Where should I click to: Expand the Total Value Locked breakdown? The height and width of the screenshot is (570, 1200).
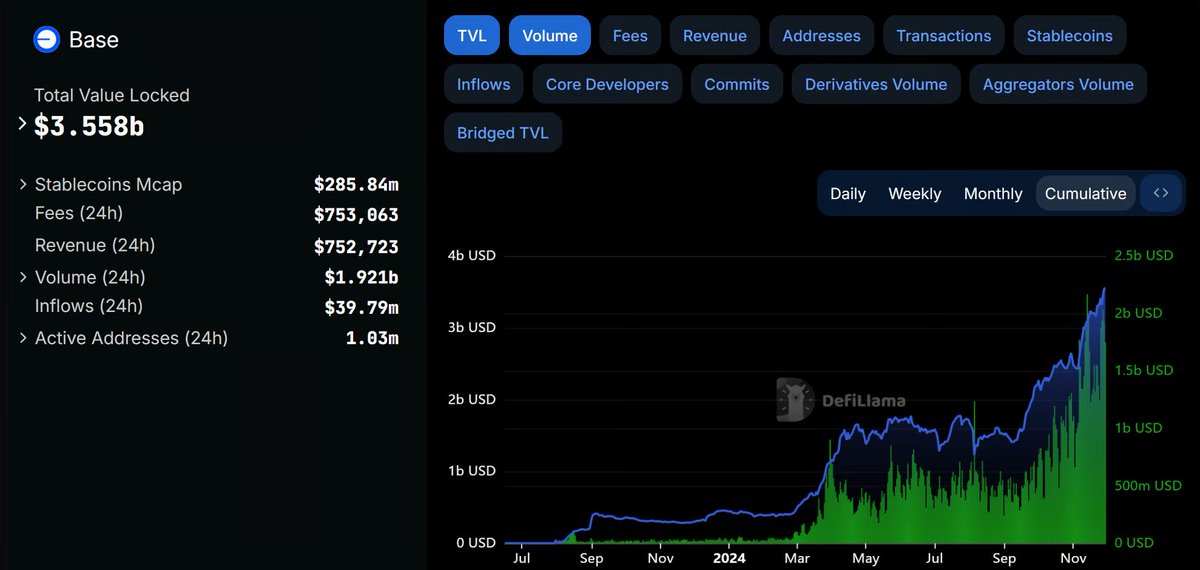[23, 124]
